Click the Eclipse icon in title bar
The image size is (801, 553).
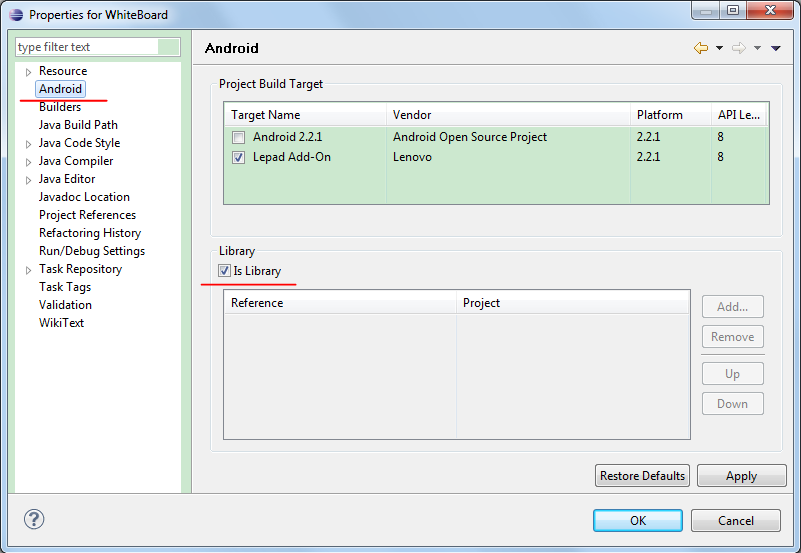coord(16,14)
